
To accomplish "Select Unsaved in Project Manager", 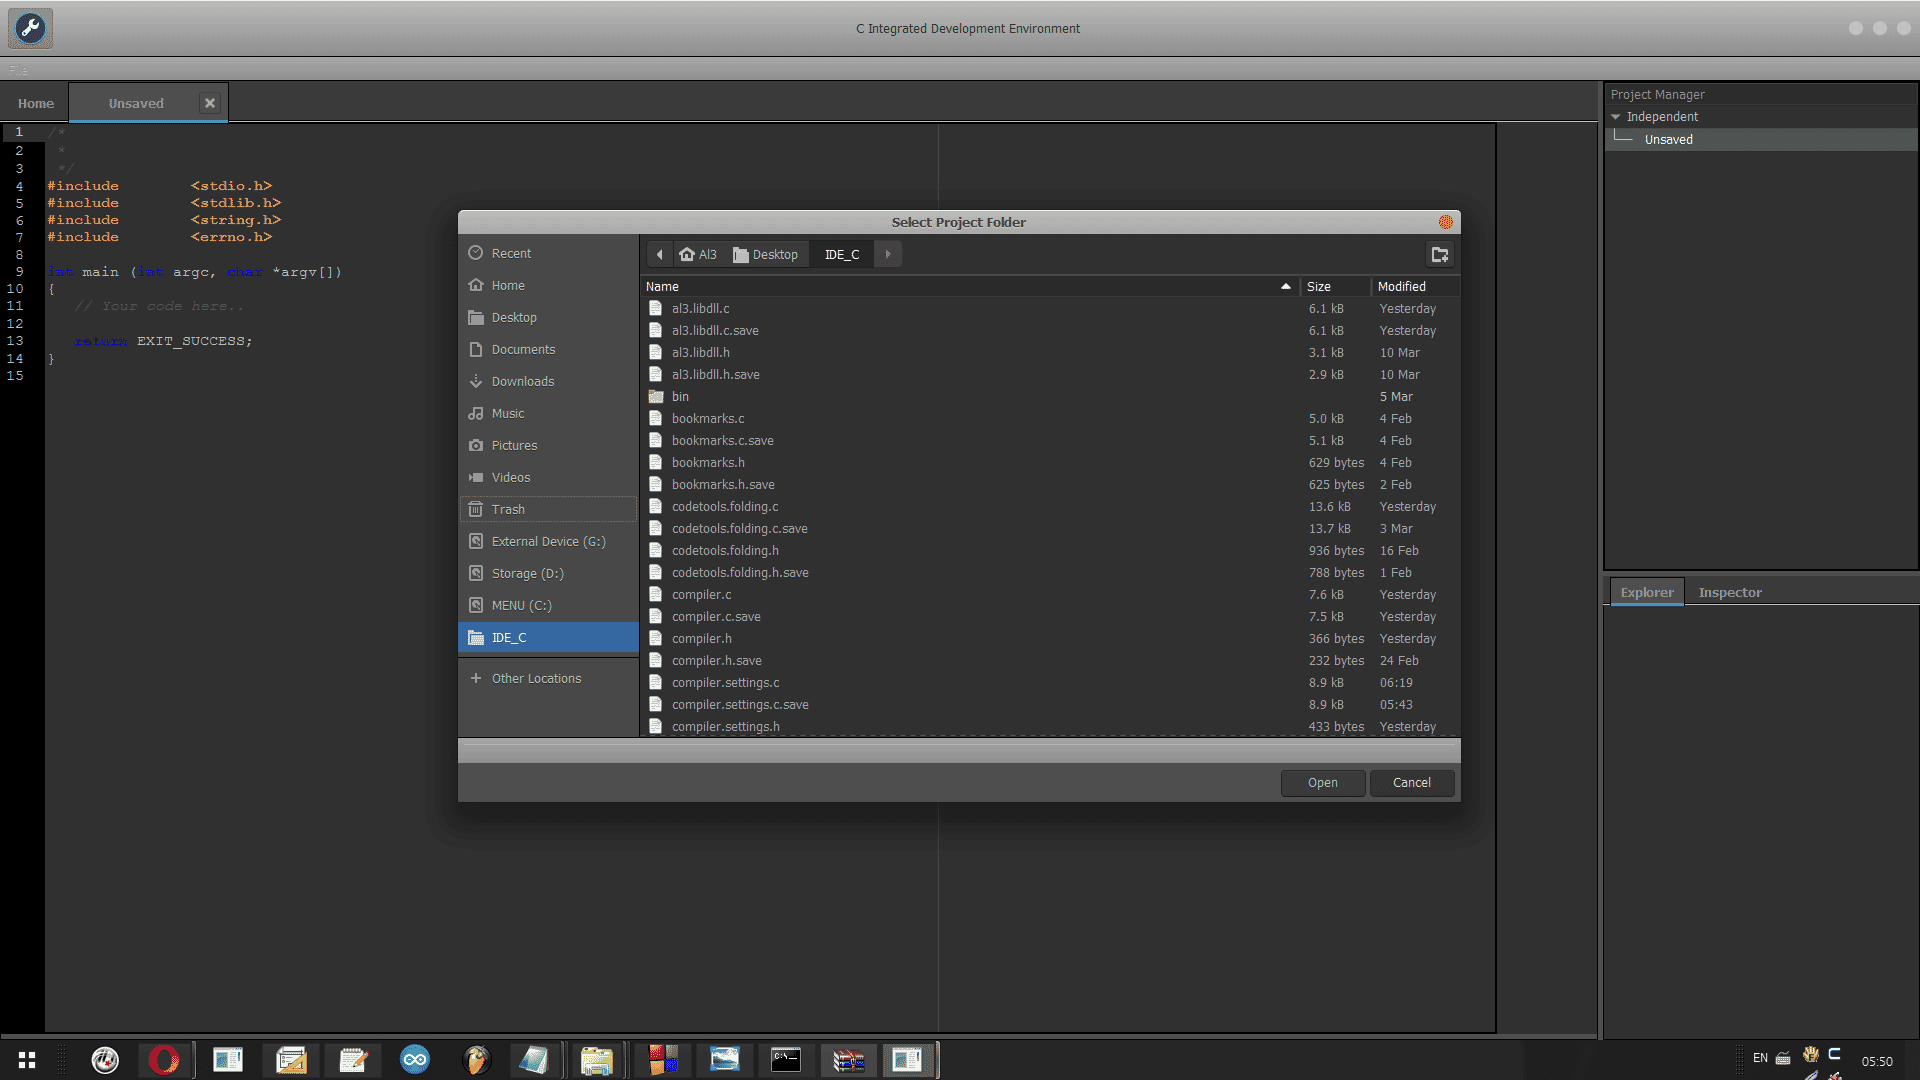I will pos(1760,140).
